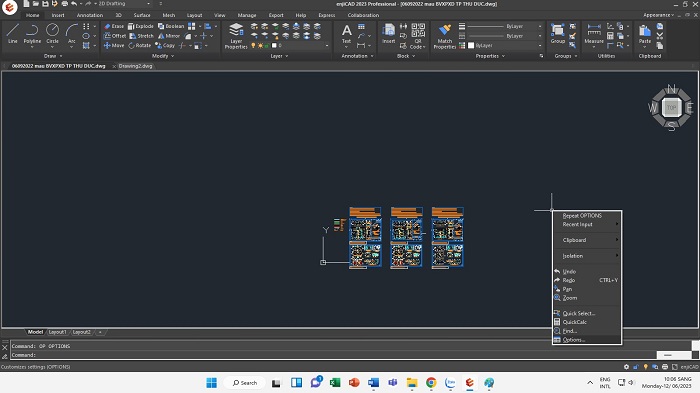
Task: Select Quick Select... in context menu
Action: click(587, 314)
